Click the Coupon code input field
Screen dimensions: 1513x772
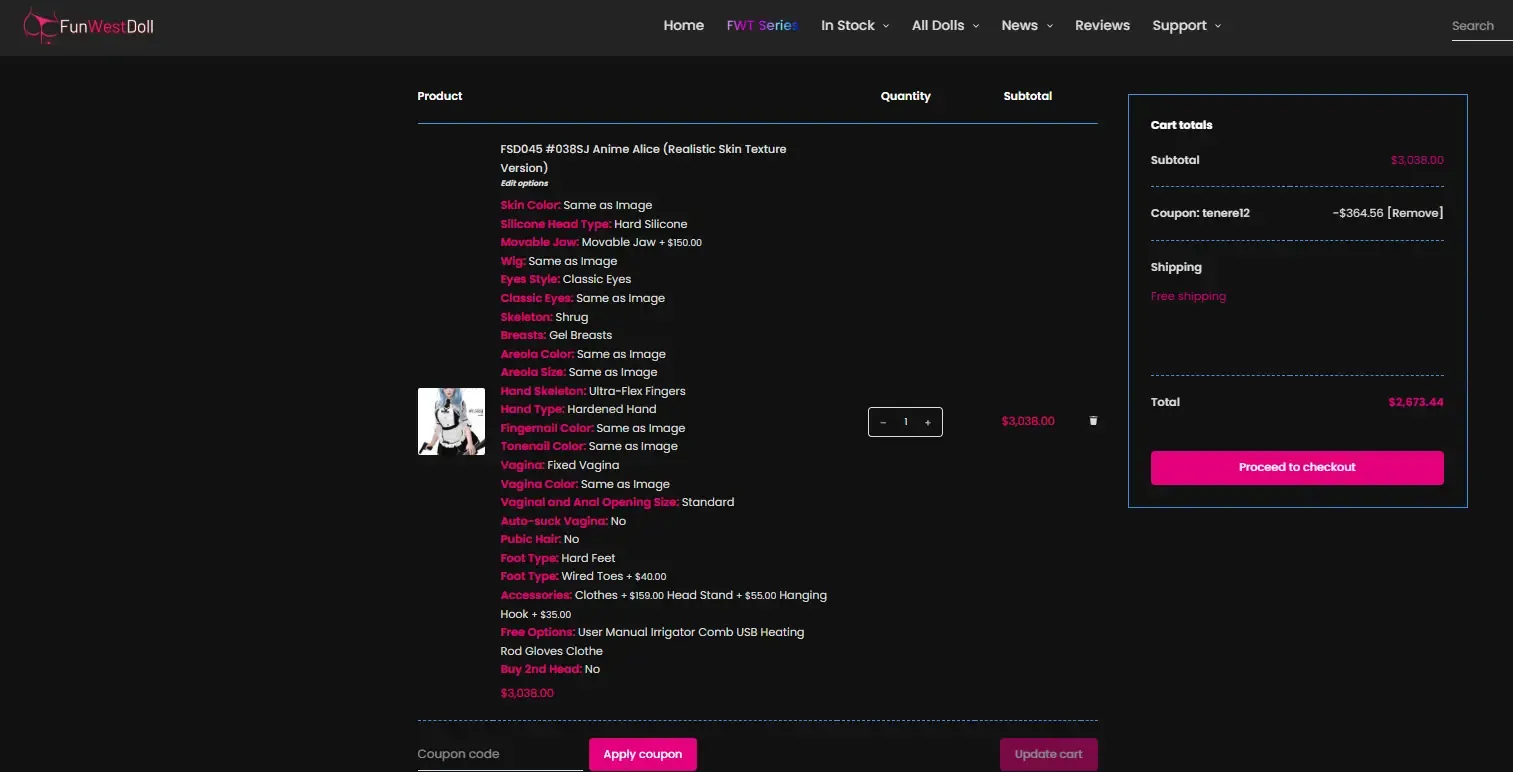pyautogui.click(x=500, y=754)
